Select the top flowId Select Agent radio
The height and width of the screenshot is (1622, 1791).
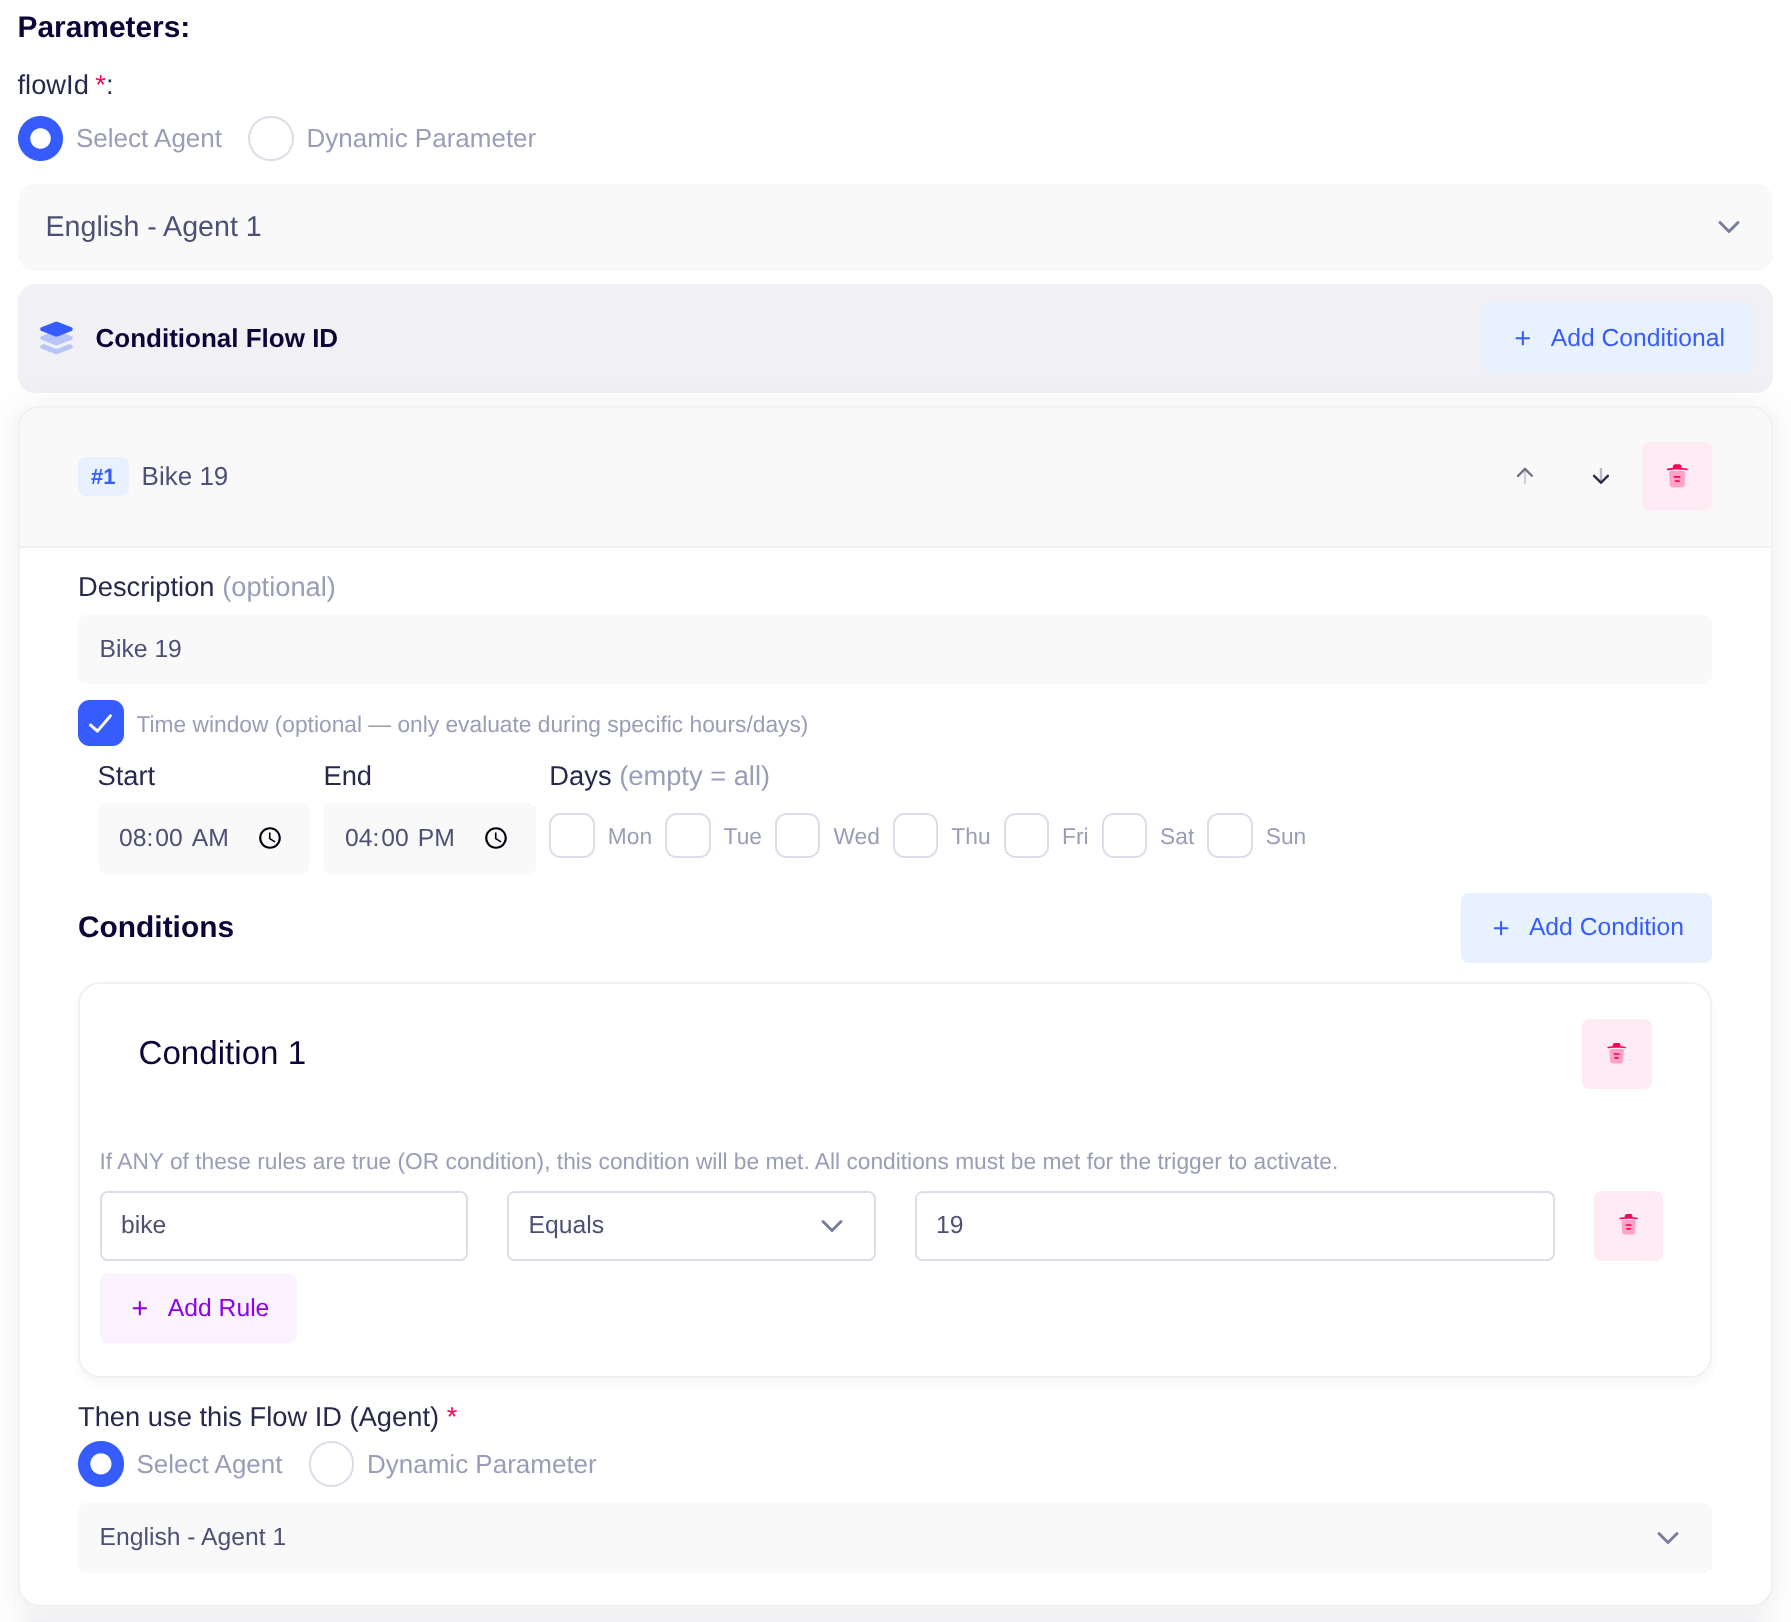pos(40,139)
